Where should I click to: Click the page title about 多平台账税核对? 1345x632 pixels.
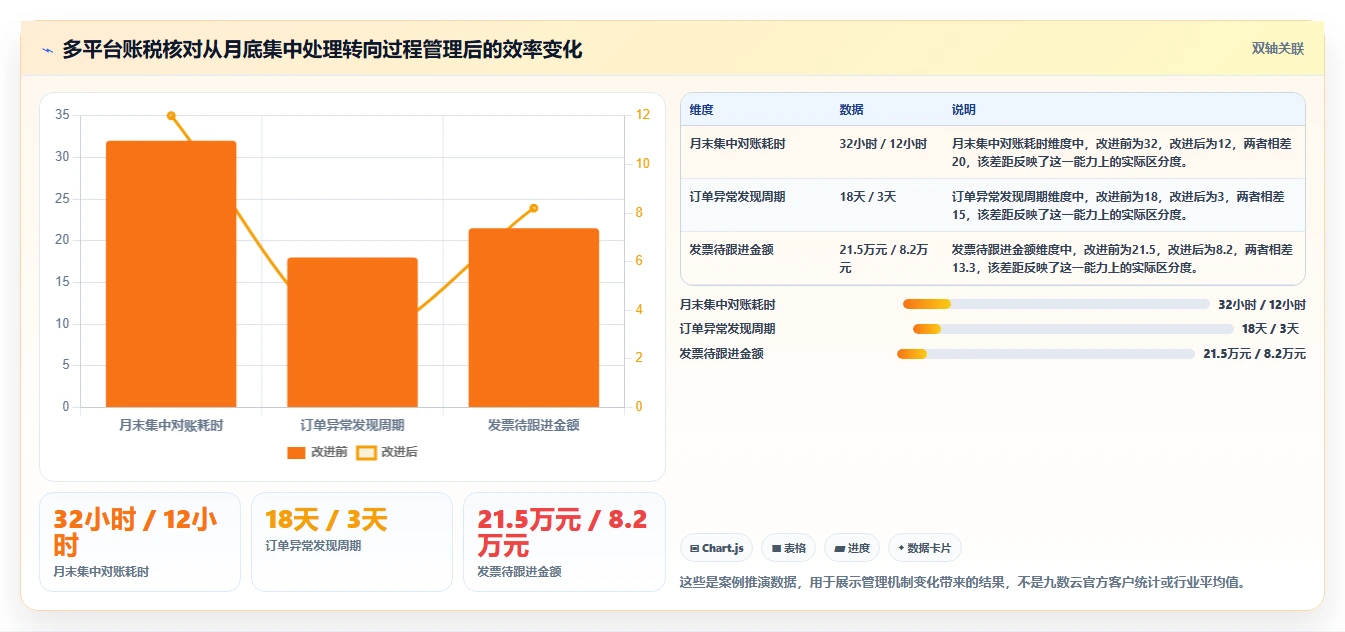click(322, 50)
